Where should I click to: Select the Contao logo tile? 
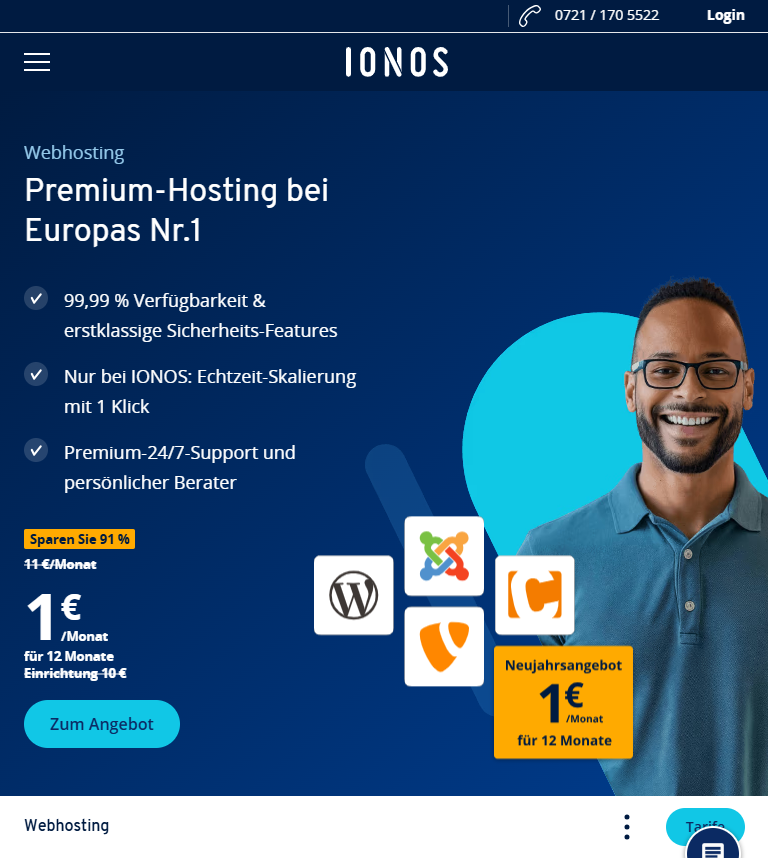click(534, 595)
